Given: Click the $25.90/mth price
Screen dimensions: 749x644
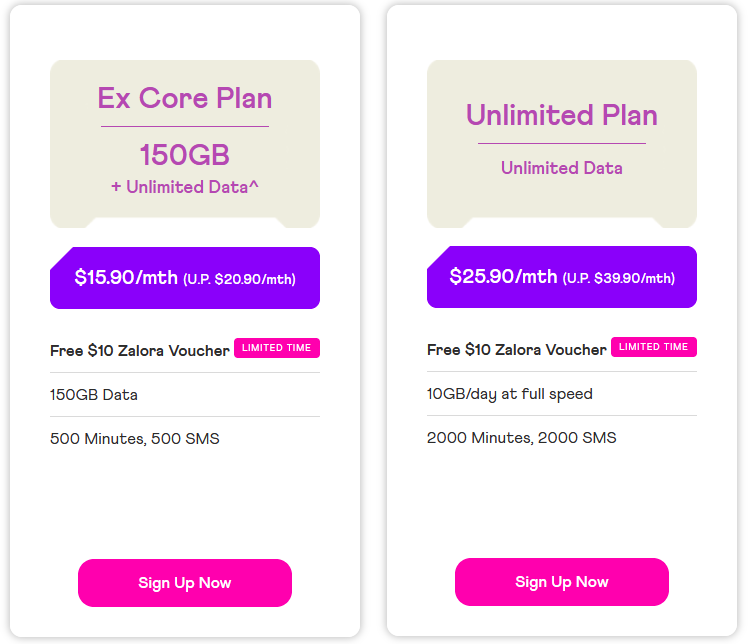Looking at the screenshot, I should 503,277.
